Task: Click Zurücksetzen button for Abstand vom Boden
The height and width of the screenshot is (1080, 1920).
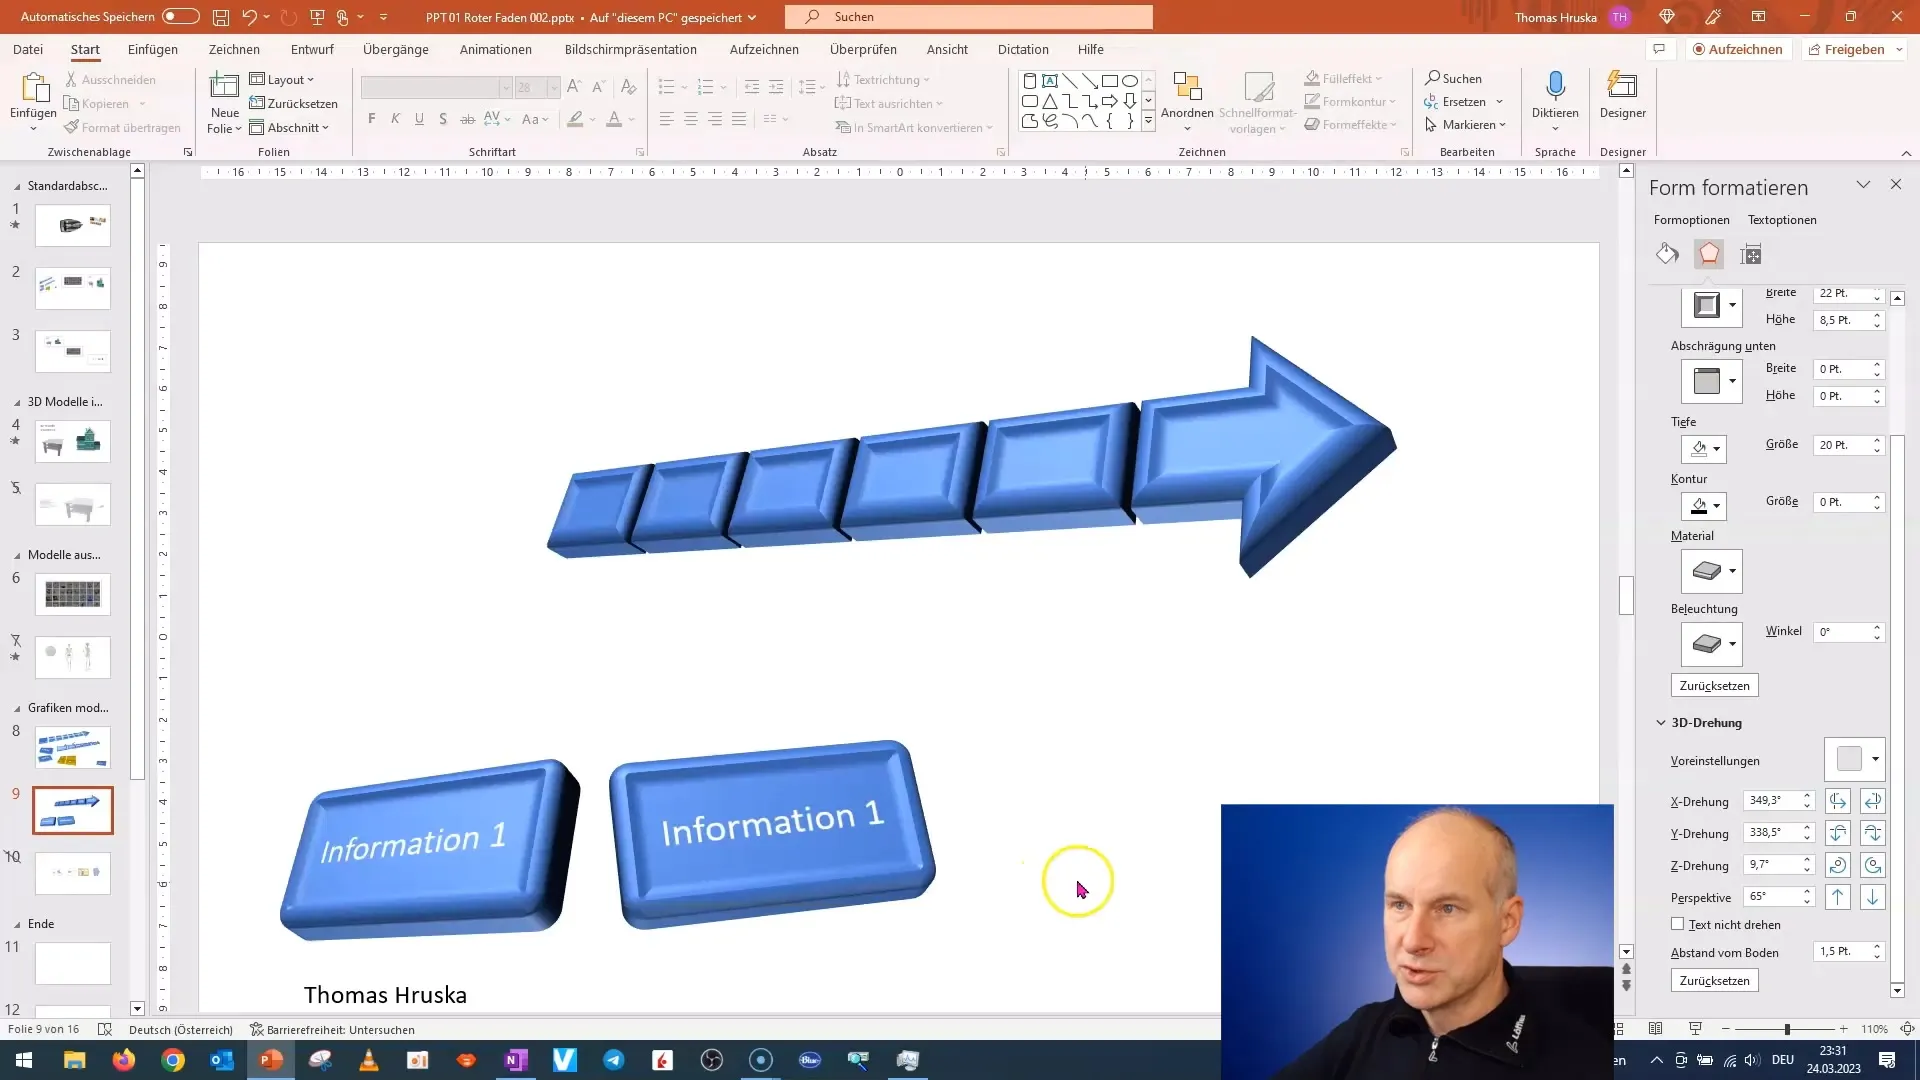Action: [x=1714, y=980]
